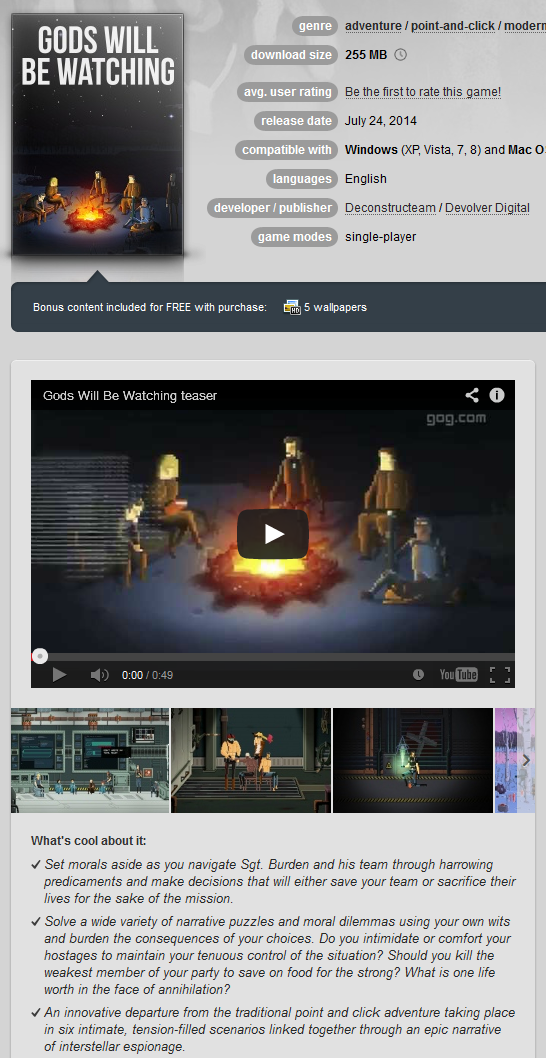This screenshot has height=1058, width=546.
Task: Click the small play button in video controls
Action: (59, 675)
